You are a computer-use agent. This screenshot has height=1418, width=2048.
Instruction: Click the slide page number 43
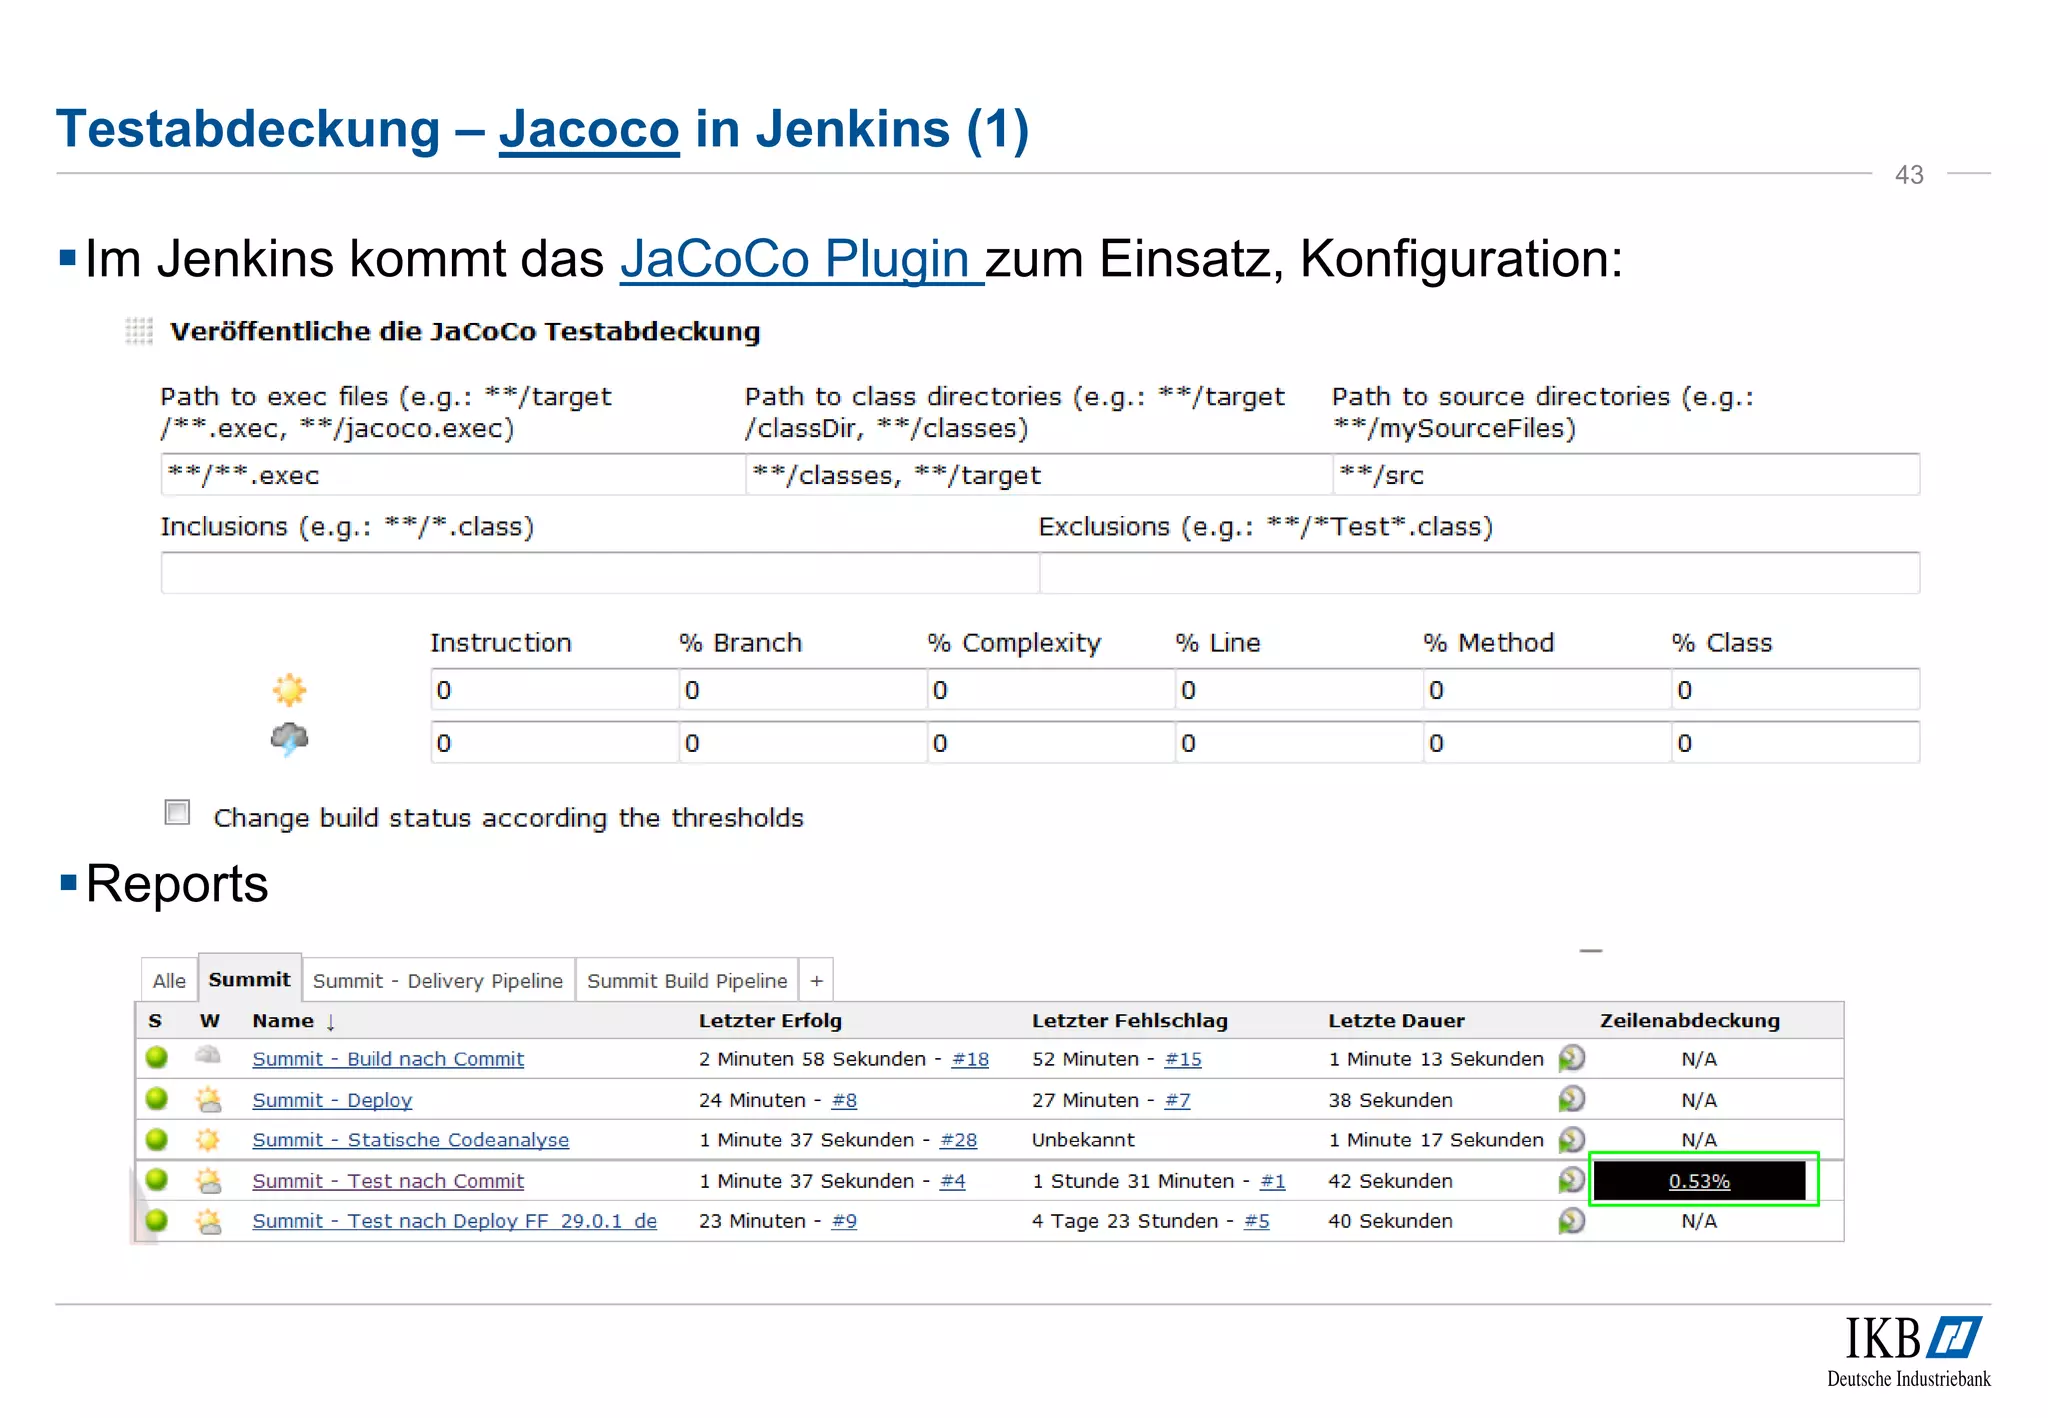click(x=1909, y=175)
